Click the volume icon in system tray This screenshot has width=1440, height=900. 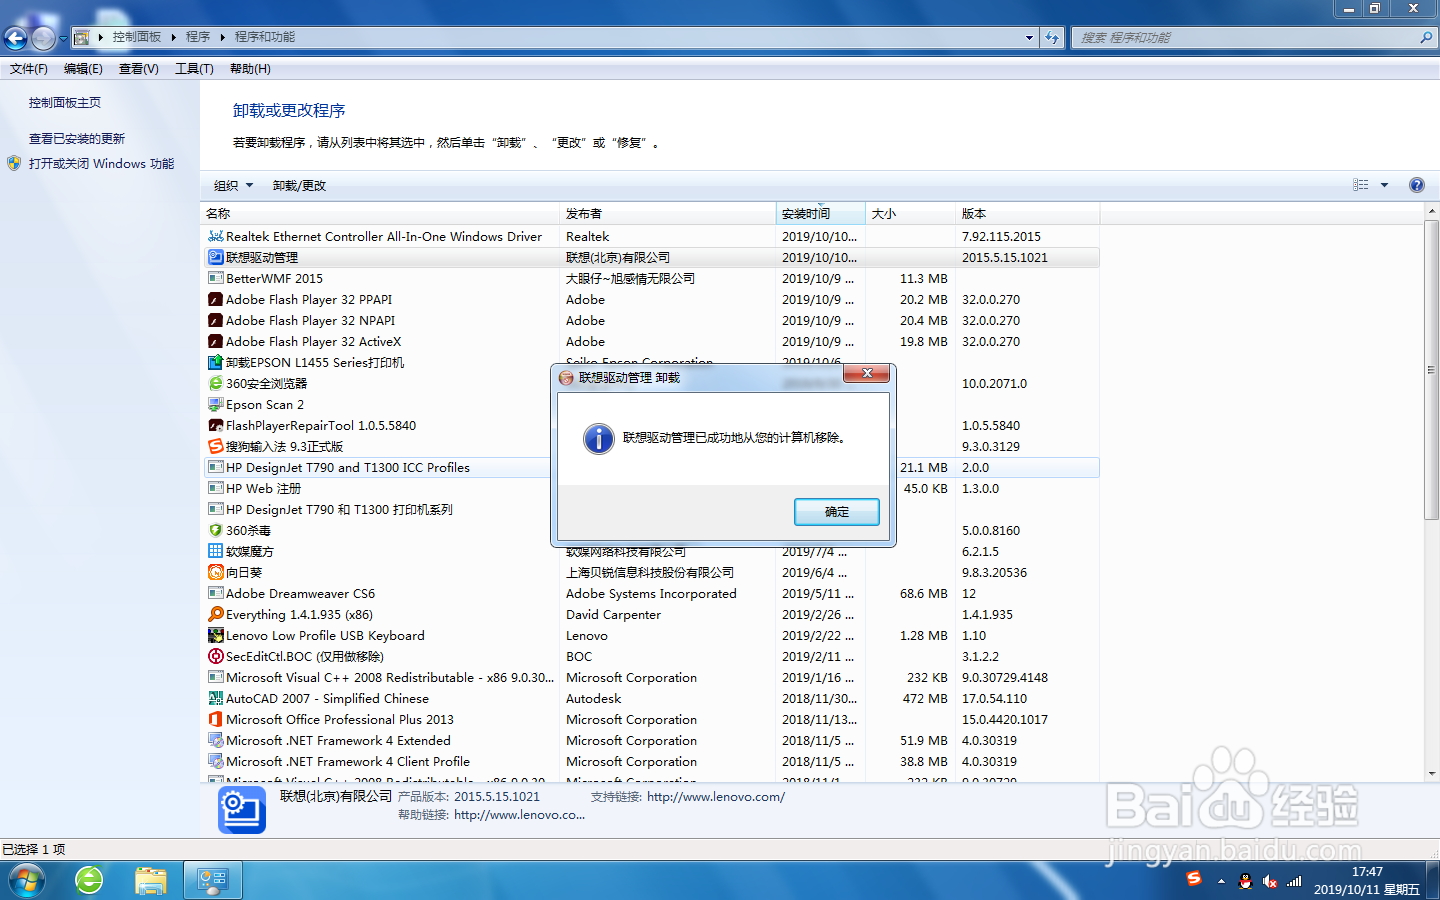click(x=1271, y=882)
